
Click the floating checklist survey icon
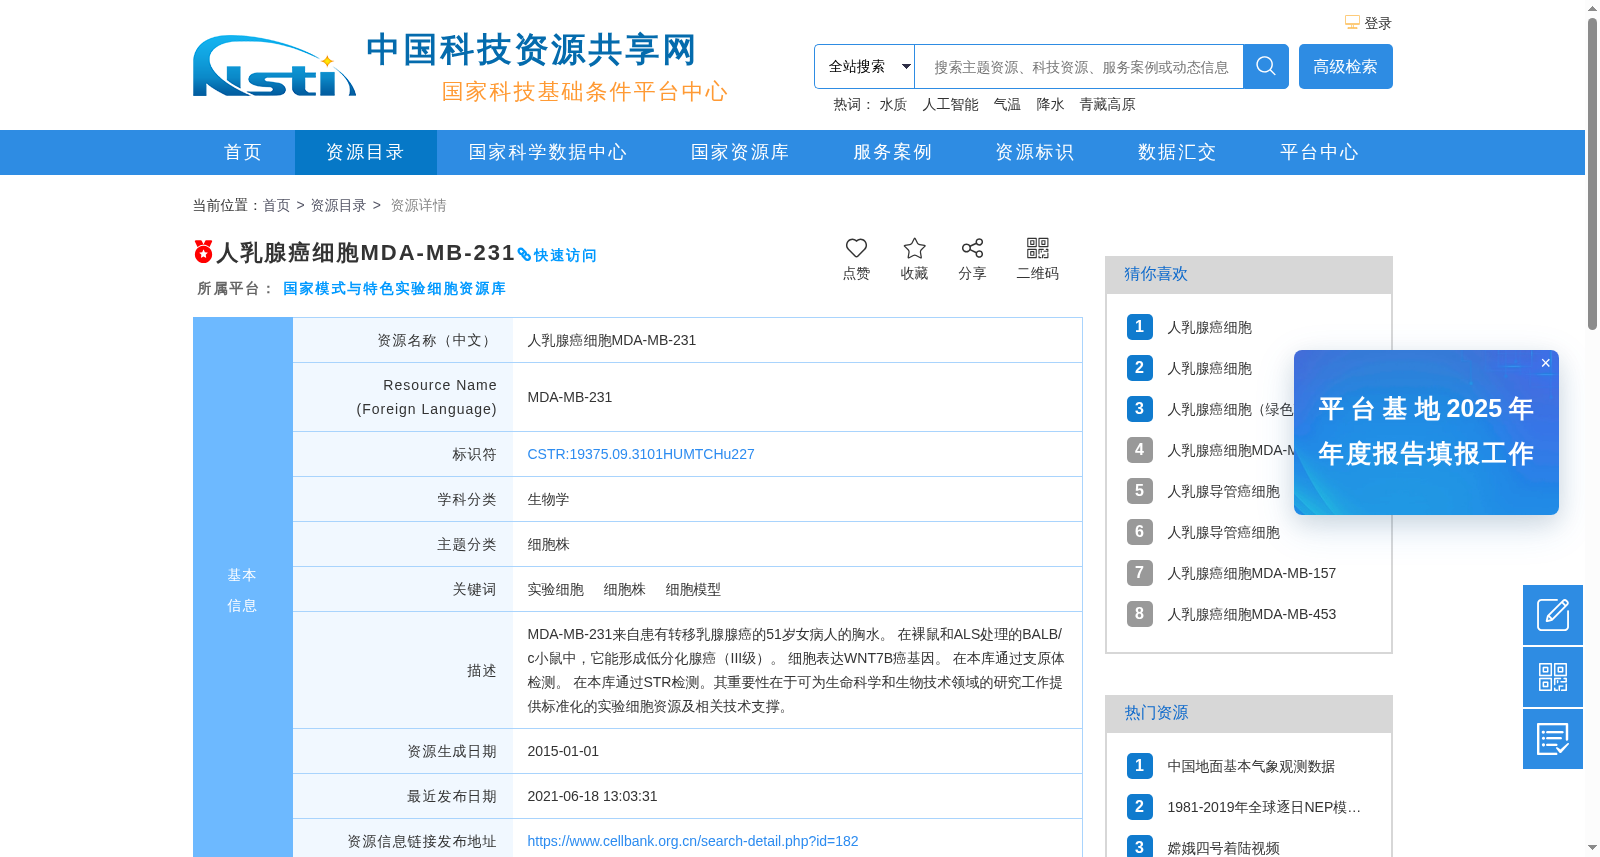(1553, 739)
